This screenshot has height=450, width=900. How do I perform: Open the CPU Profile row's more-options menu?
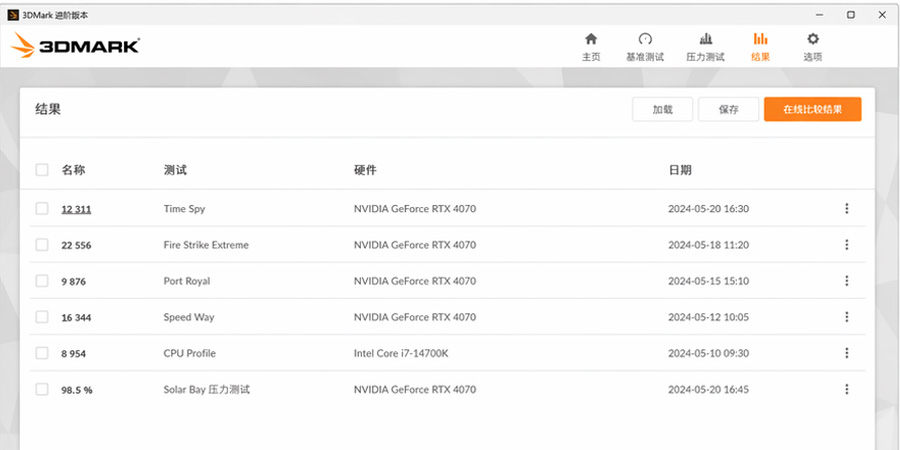point(846,353)
